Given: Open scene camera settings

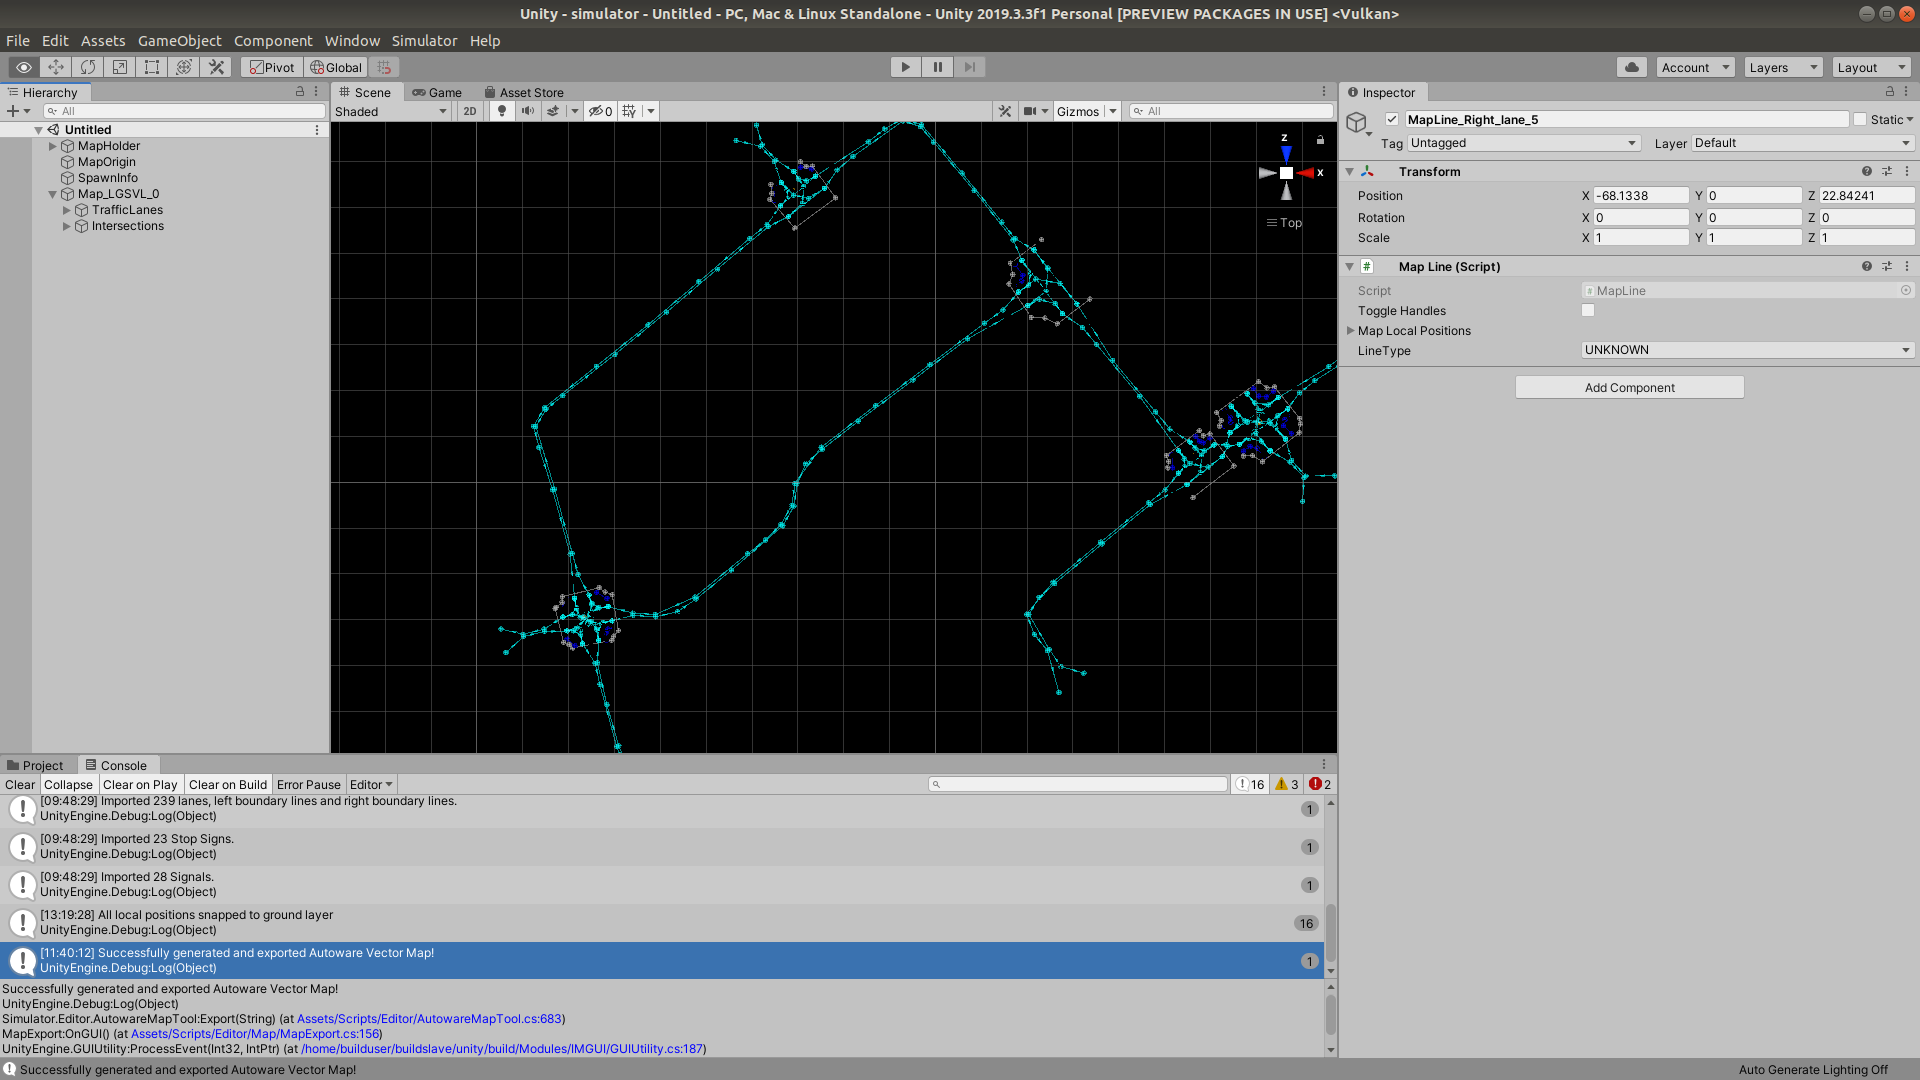Looking at the screenshot, I should point(1030,111).
